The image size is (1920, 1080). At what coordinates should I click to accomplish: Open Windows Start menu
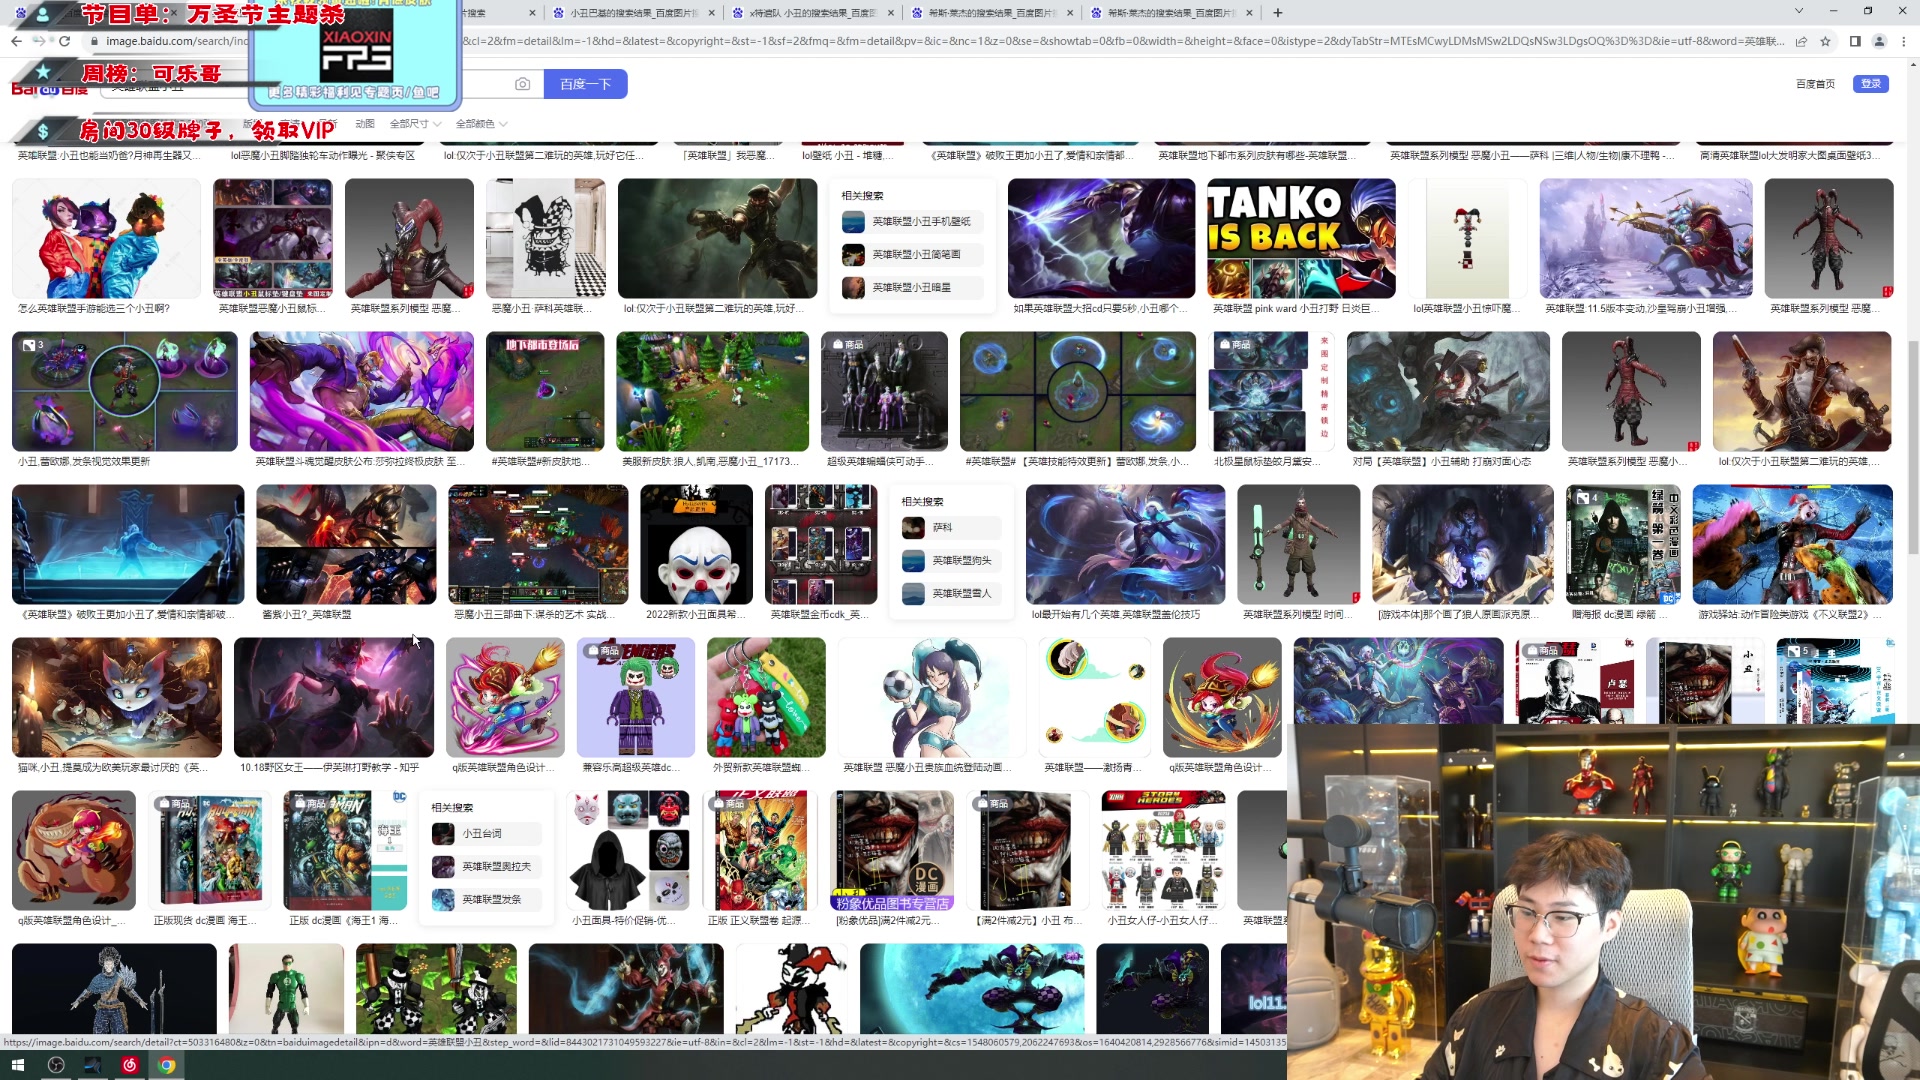[17, 1065]
